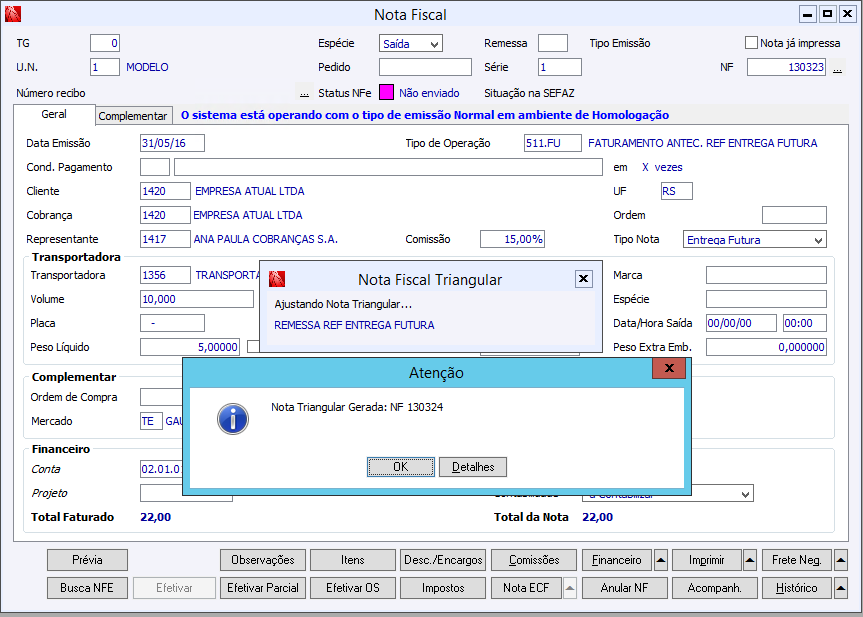Screen dimensions: 863x617
Task: Open Desc./Encargos
Action: pyautogui.click(x=443, y=560)
